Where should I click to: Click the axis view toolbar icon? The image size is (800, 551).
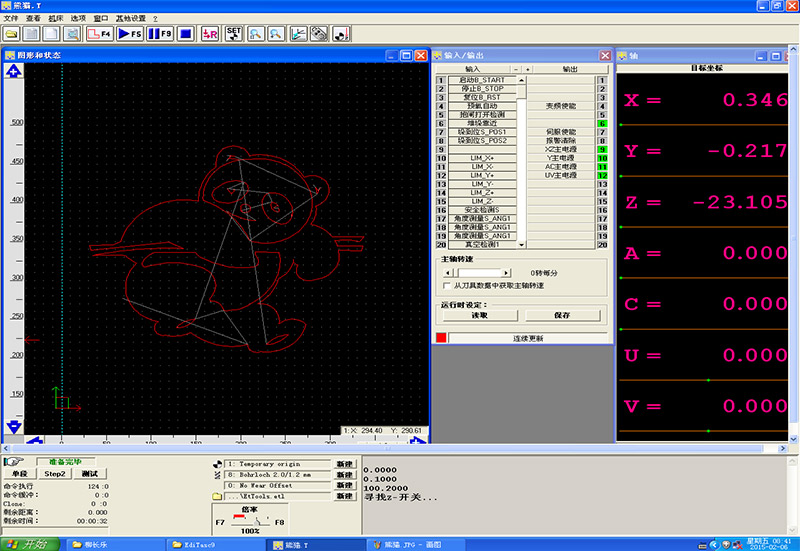pyautogui.click(x=298, y=34)
